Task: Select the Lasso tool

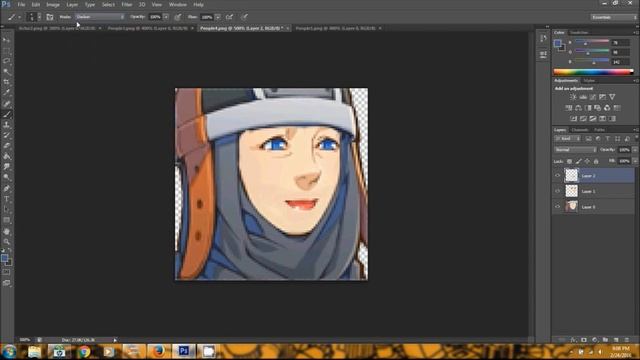Action: pos(7,61)
